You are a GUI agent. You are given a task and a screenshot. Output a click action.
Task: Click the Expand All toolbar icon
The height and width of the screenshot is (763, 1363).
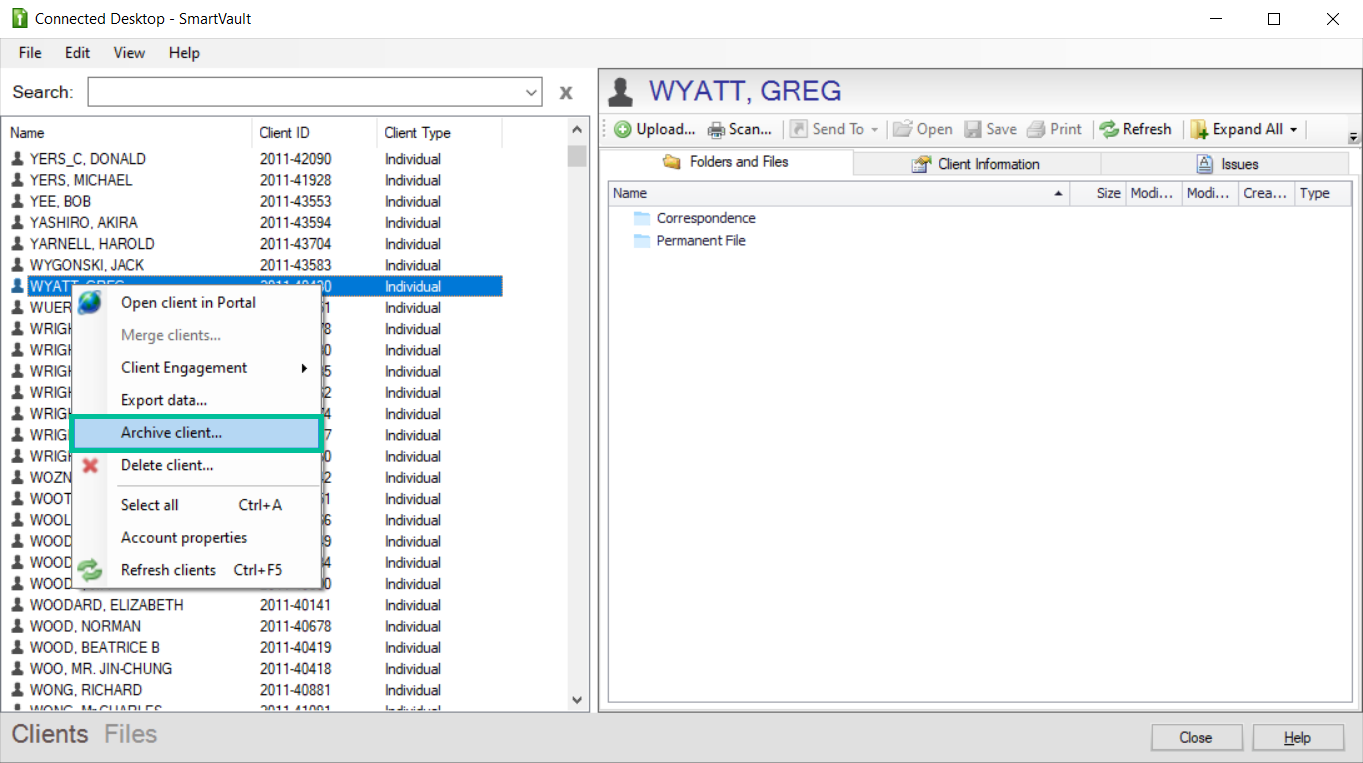(x=1198, y=128)
